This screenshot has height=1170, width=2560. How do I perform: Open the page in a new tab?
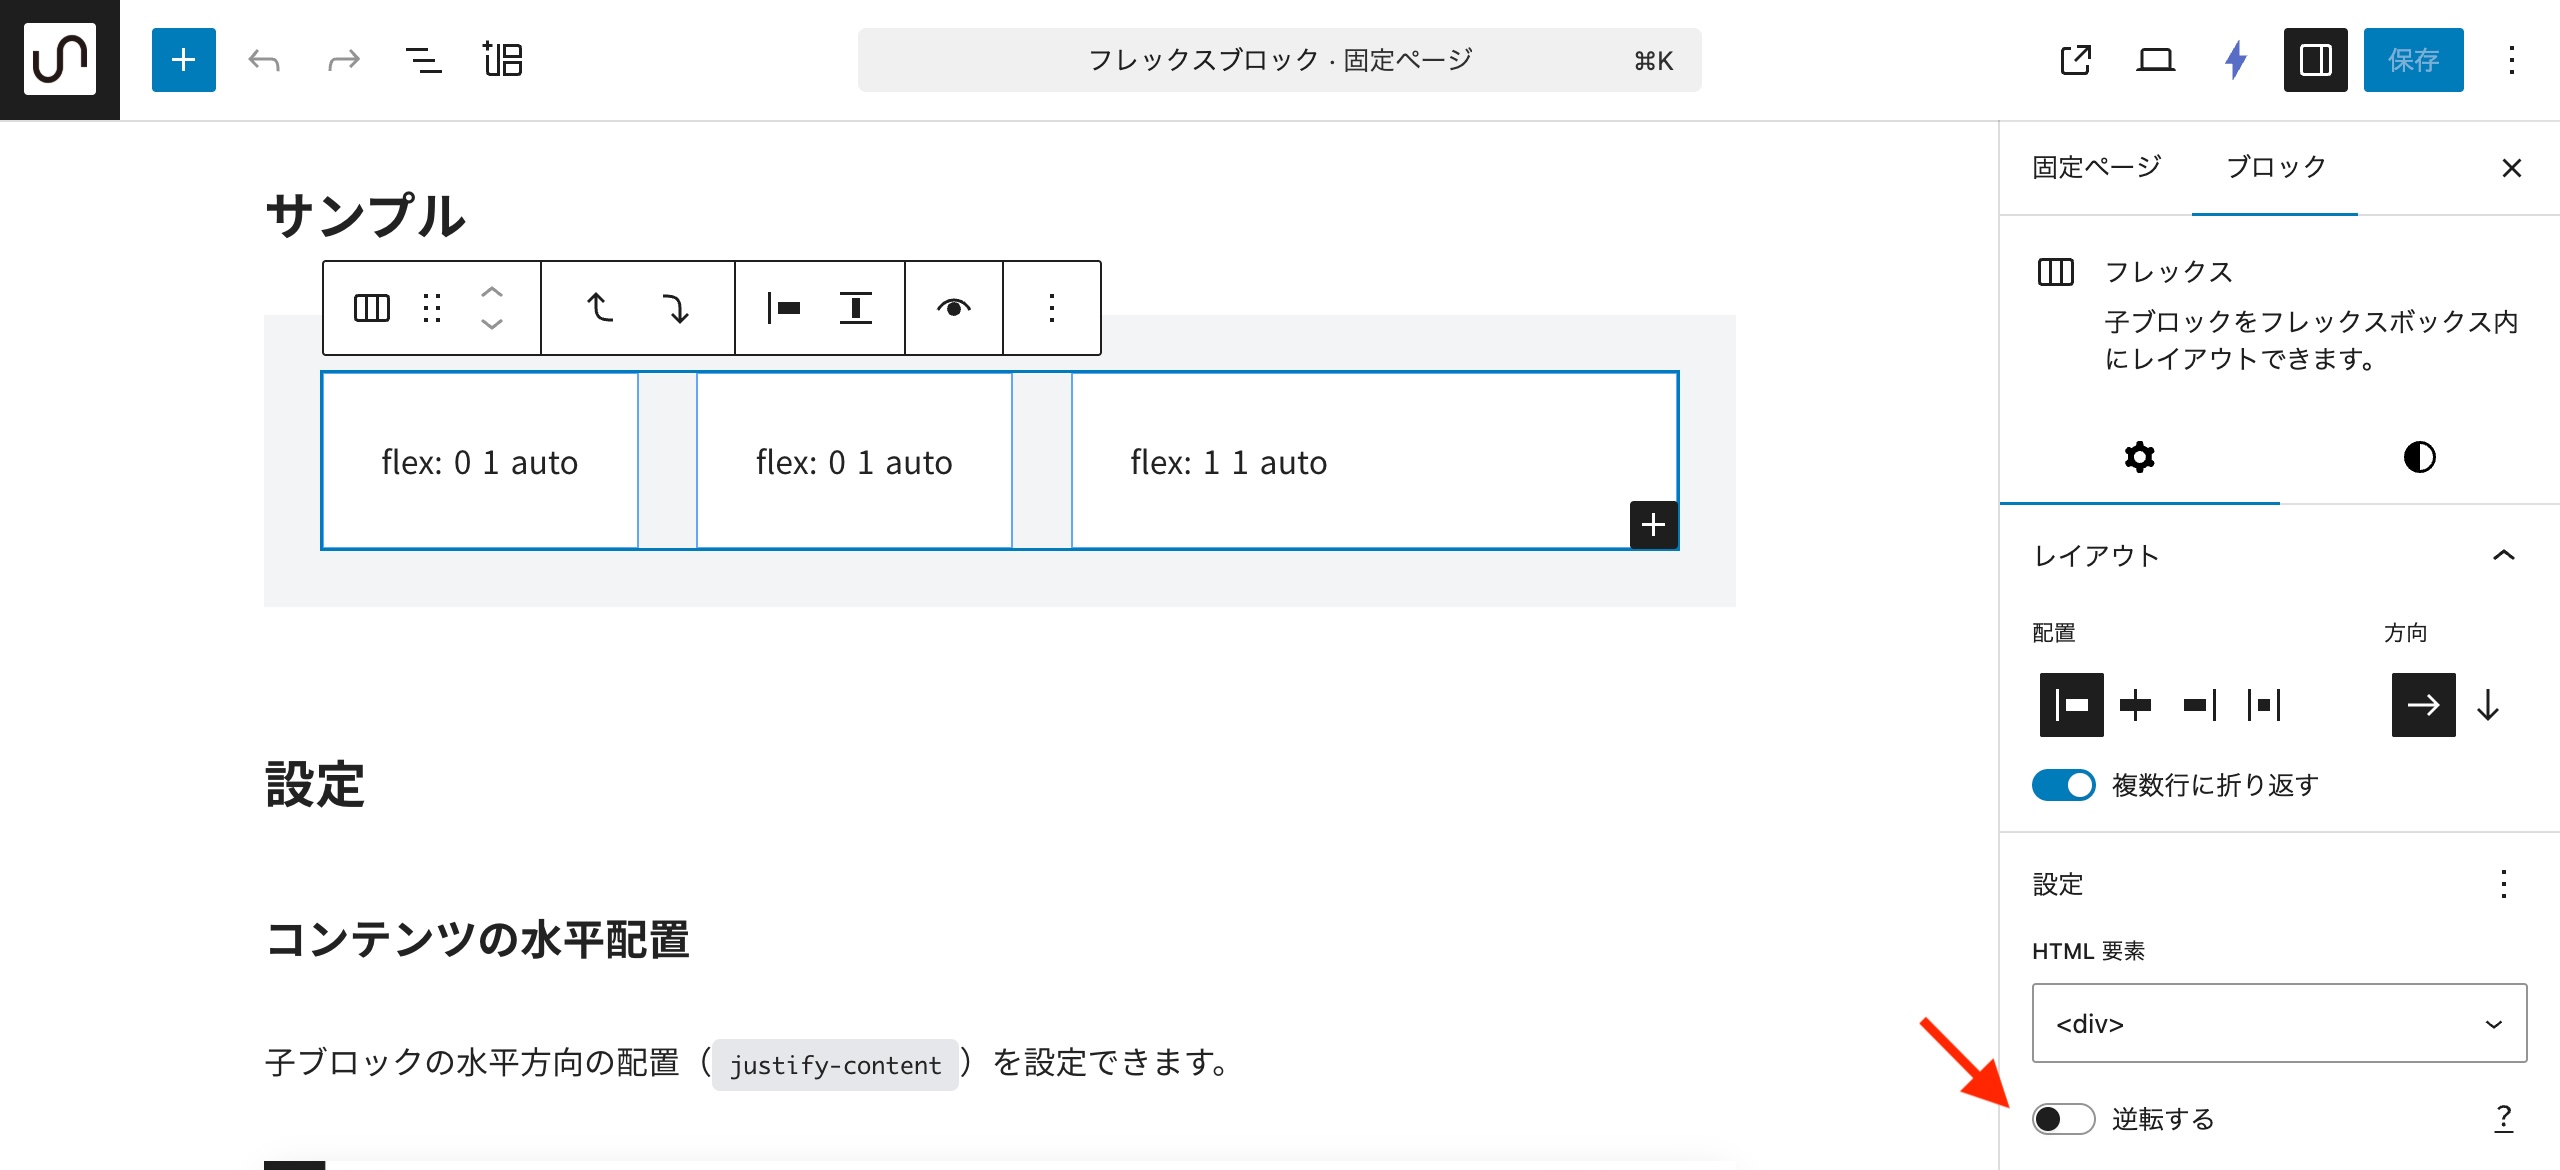[2075, 60]
